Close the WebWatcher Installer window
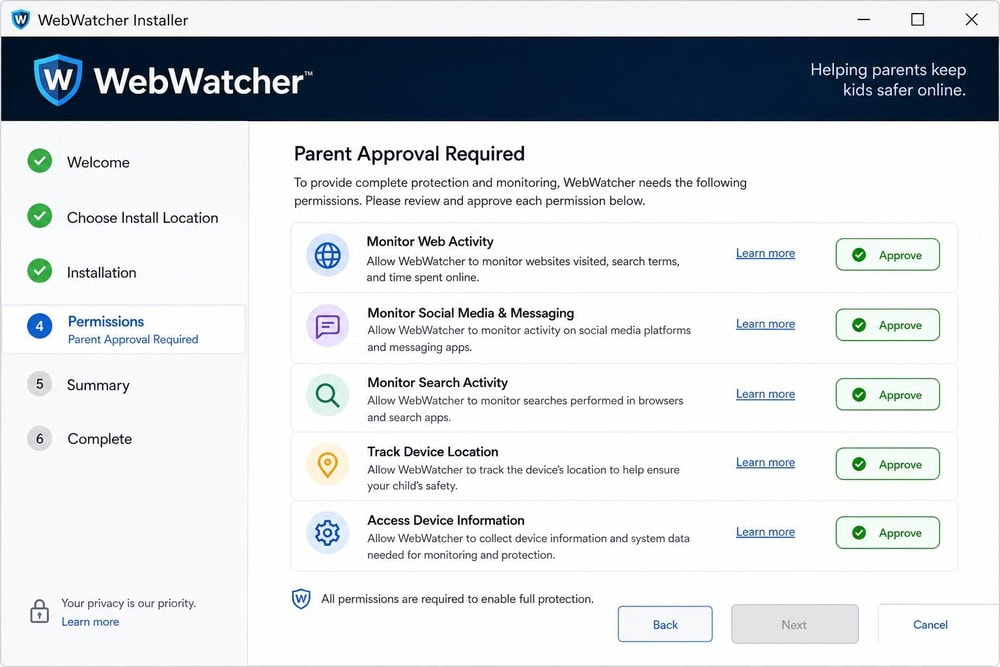 tap(971, 19)
